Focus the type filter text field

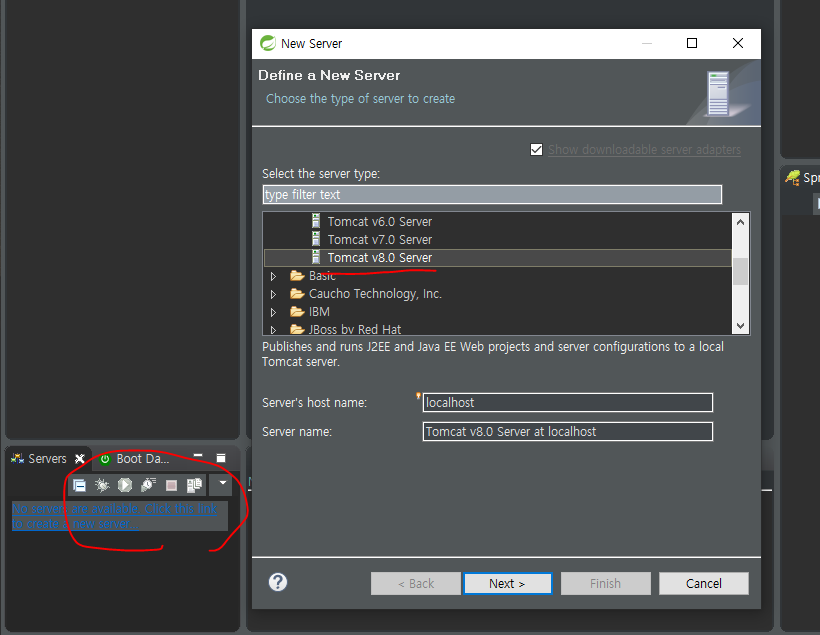pos(492,195)
